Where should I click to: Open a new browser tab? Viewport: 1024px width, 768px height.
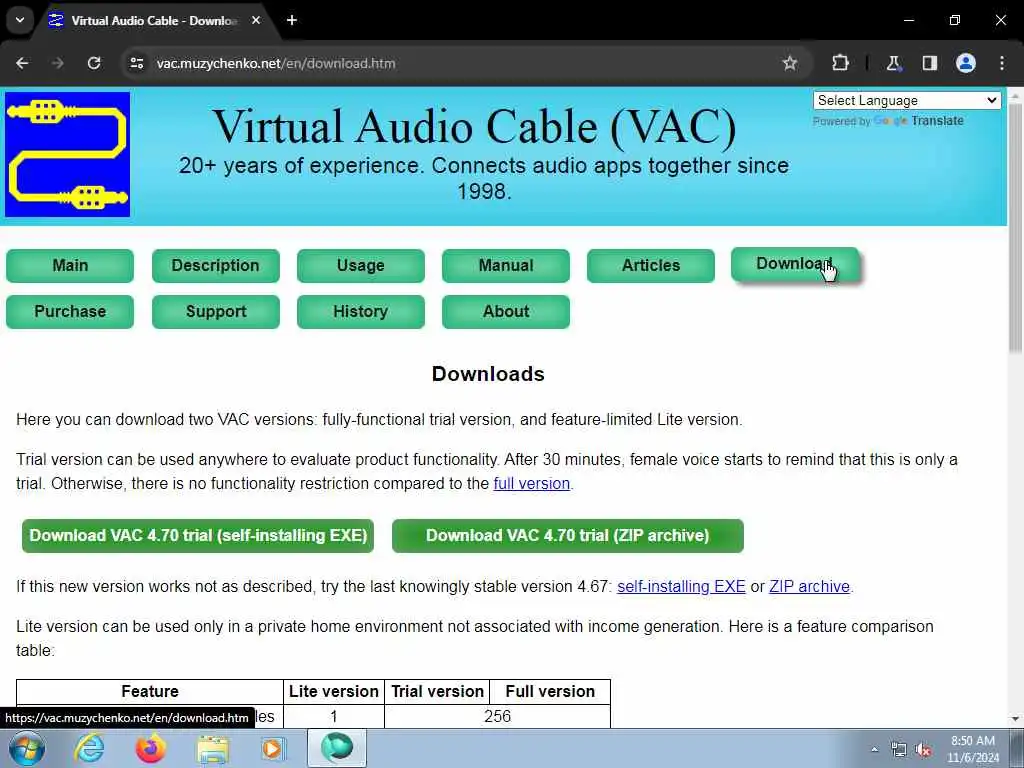[292, 20]
